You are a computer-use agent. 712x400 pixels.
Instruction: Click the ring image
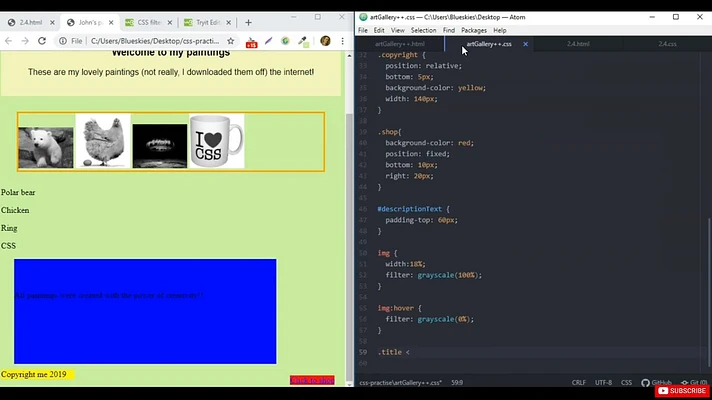[x=160, y=146]
